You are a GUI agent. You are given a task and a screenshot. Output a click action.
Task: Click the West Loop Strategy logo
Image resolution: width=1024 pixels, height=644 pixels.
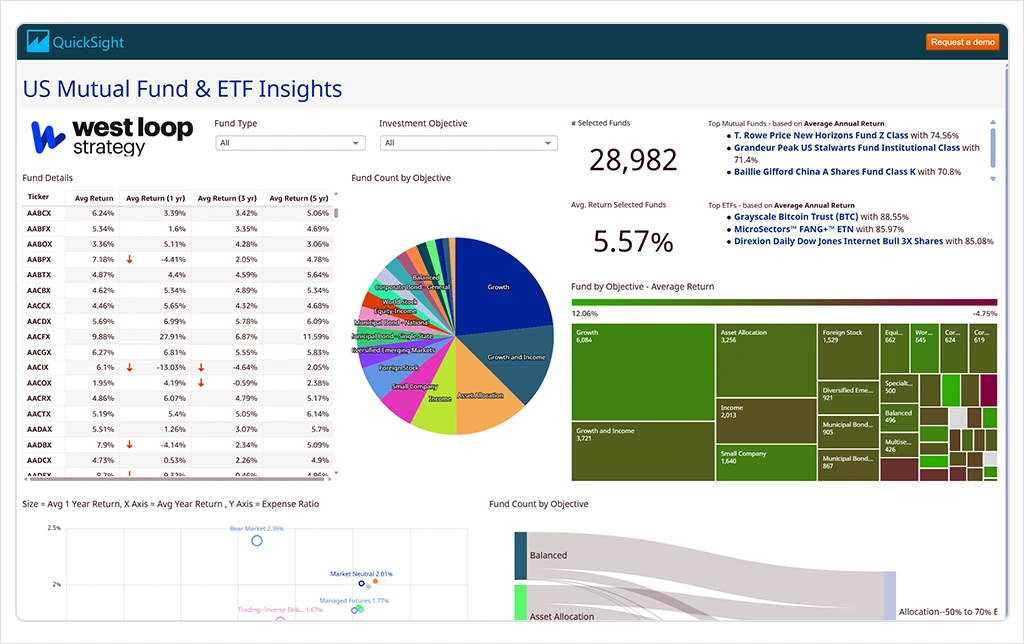click(111, 137)
